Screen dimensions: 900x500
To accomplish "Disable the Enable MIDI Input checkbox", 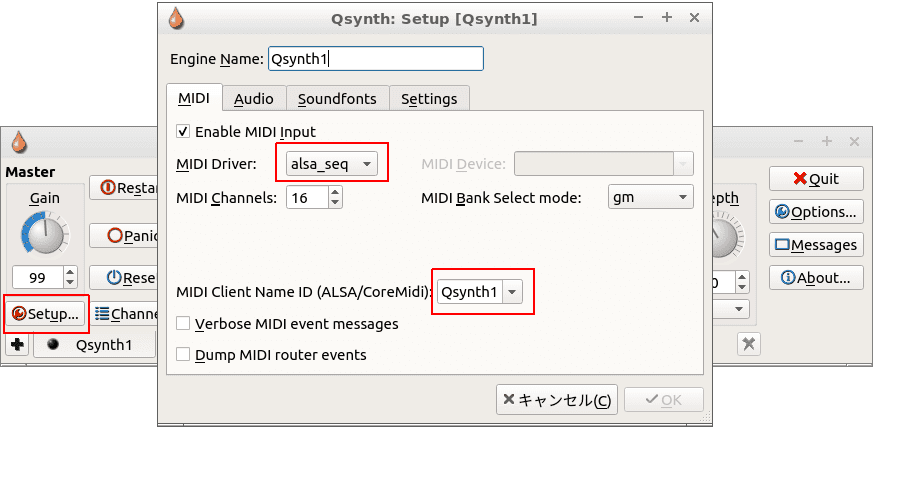I will (x=183, y=131).
